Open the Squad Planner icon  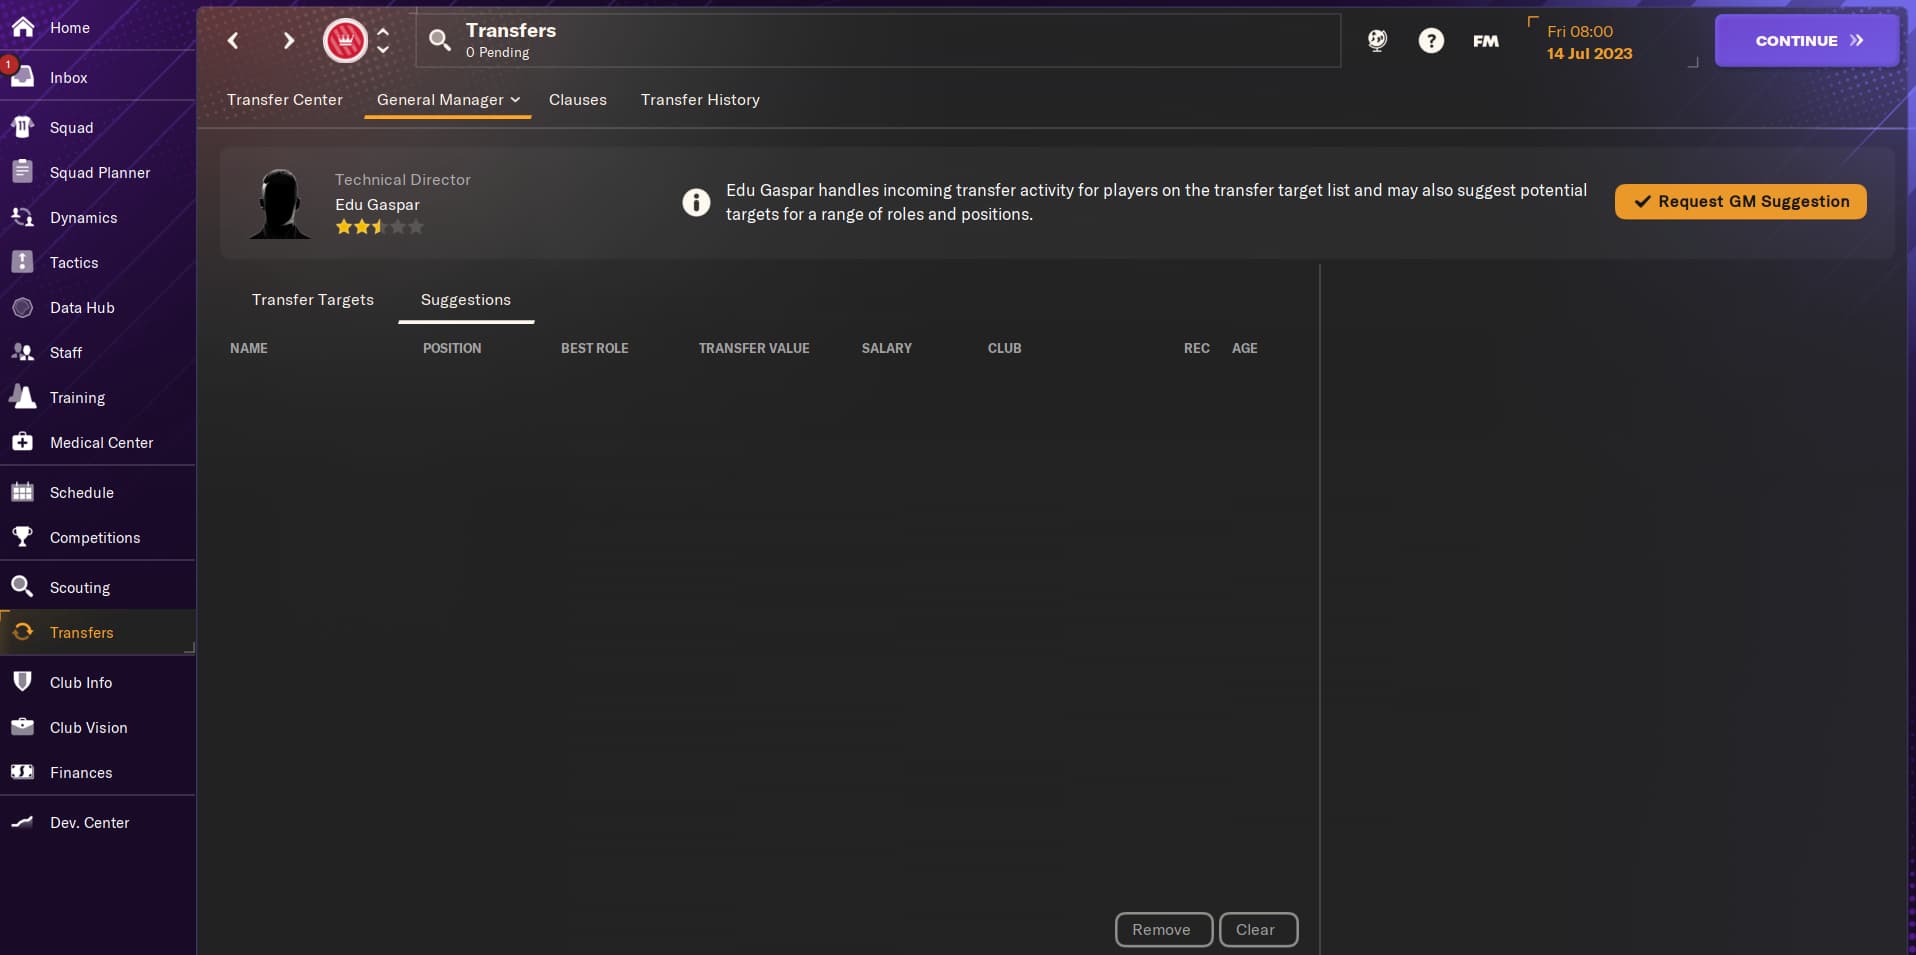click(x=22, y=172)
